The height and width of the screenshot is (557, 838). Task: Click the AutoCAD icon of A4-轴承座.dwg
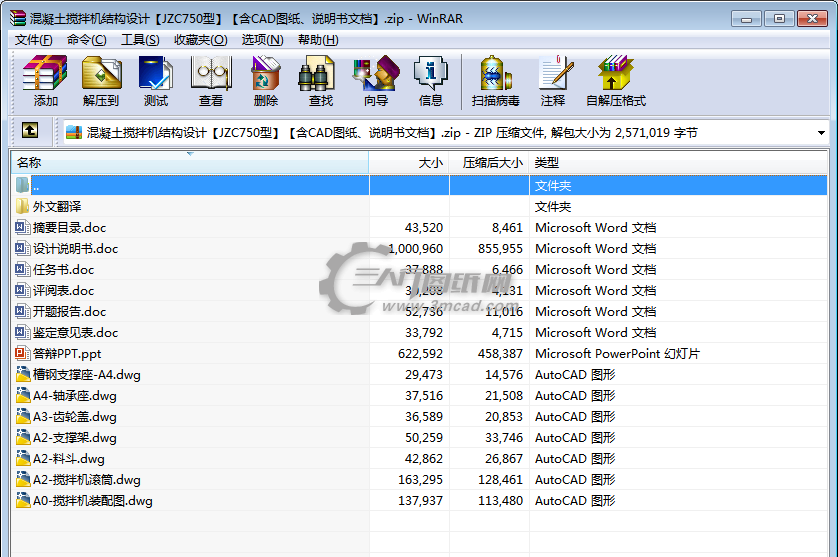(x=22, y=396)
